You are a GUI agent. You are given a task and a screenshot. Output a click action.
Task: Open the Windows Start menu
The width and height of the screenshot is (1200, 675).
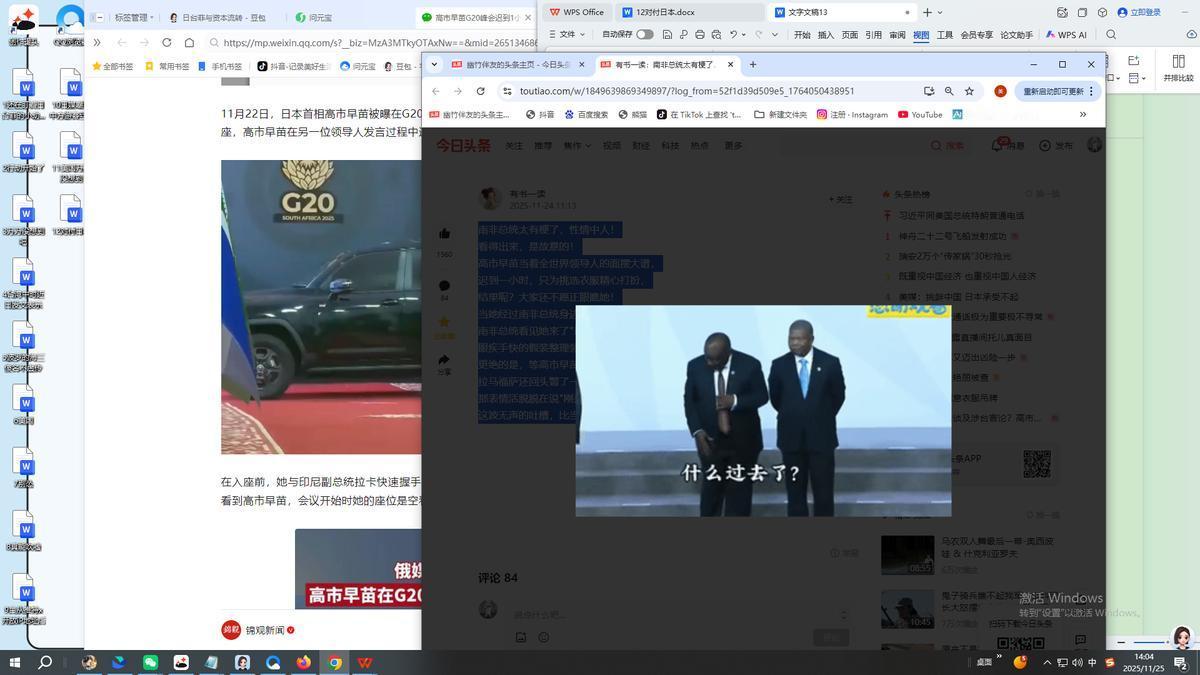[x=14, y=662]
